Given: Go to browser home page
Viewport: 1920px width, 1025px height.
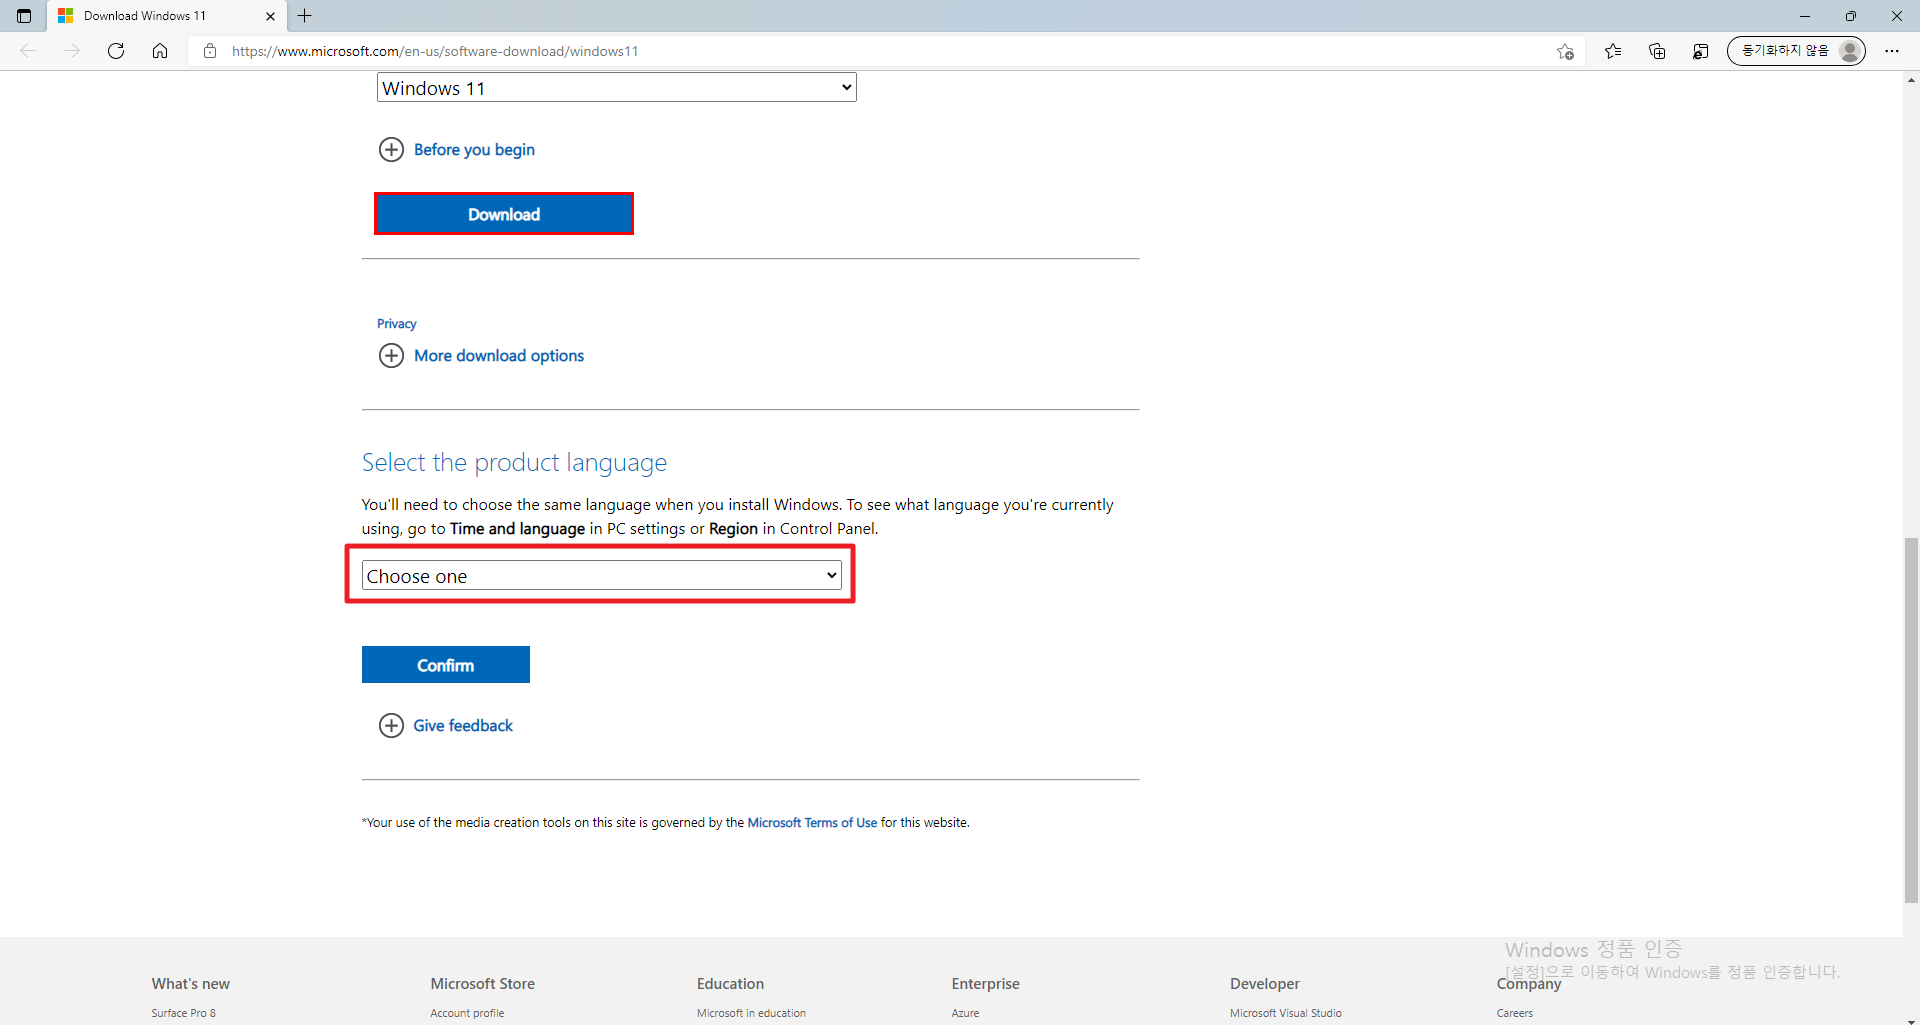Looking at the screenshot, I should tap(160, 51).
